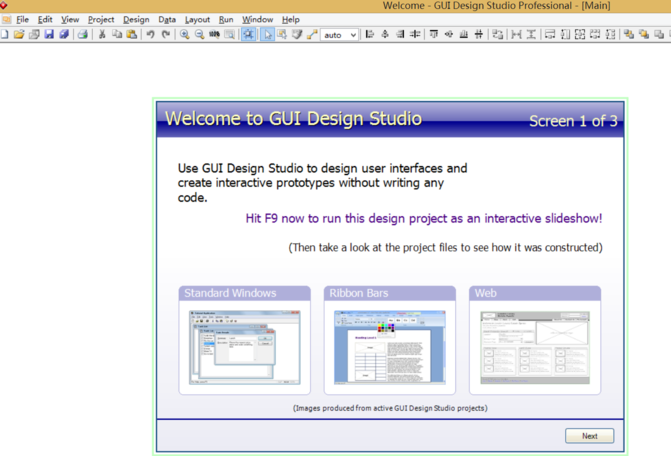
Task: Click the Web preview thumbnail
Action: tap(535, 347)
